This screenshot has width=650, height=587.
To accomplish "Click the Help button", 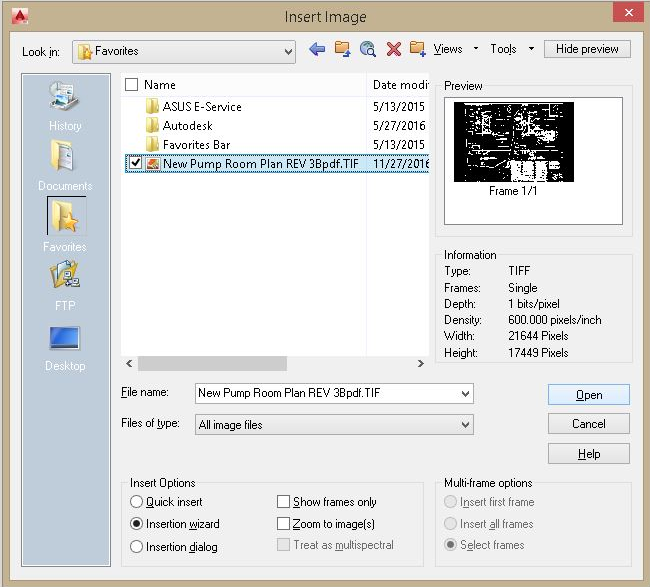I will point(589,454).
